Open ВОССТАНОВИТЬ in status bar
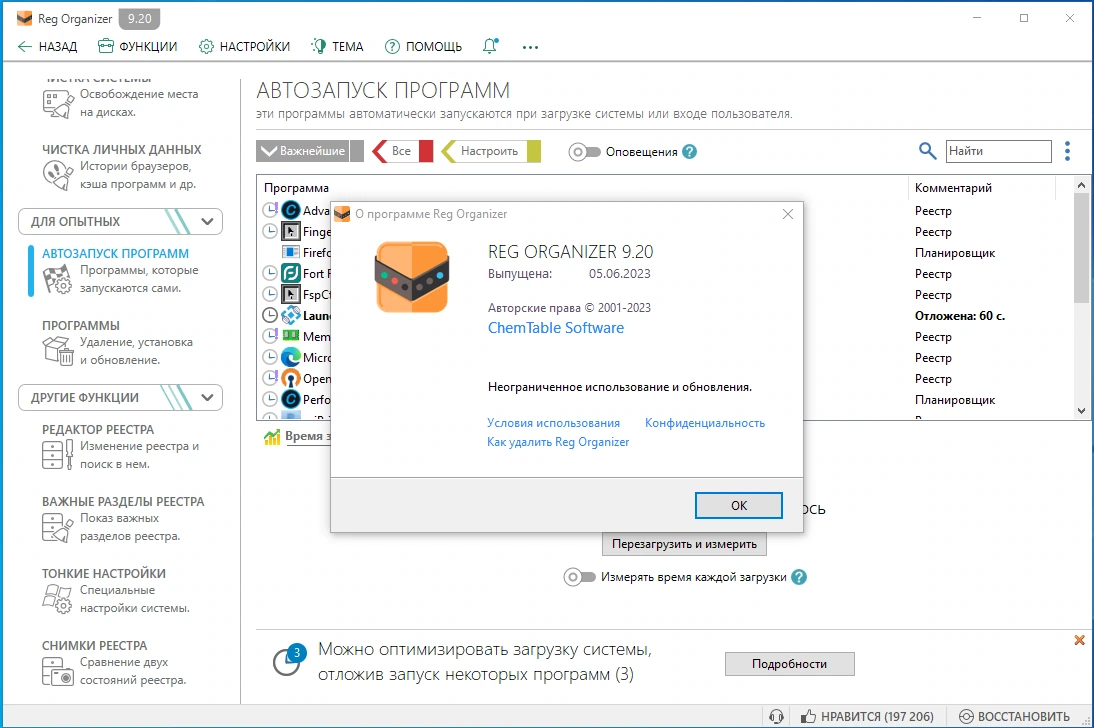This screenshot has width=1094, height=728. coord(1014,717)
